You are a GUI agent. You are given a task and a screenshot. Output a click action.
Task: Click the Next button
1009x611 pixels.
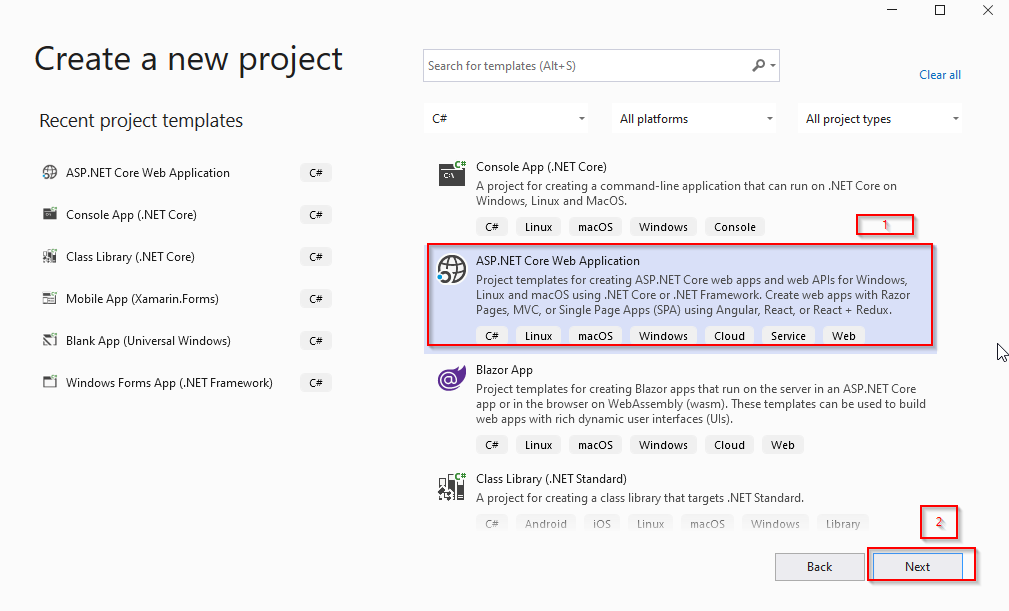(x=918, y=566)
